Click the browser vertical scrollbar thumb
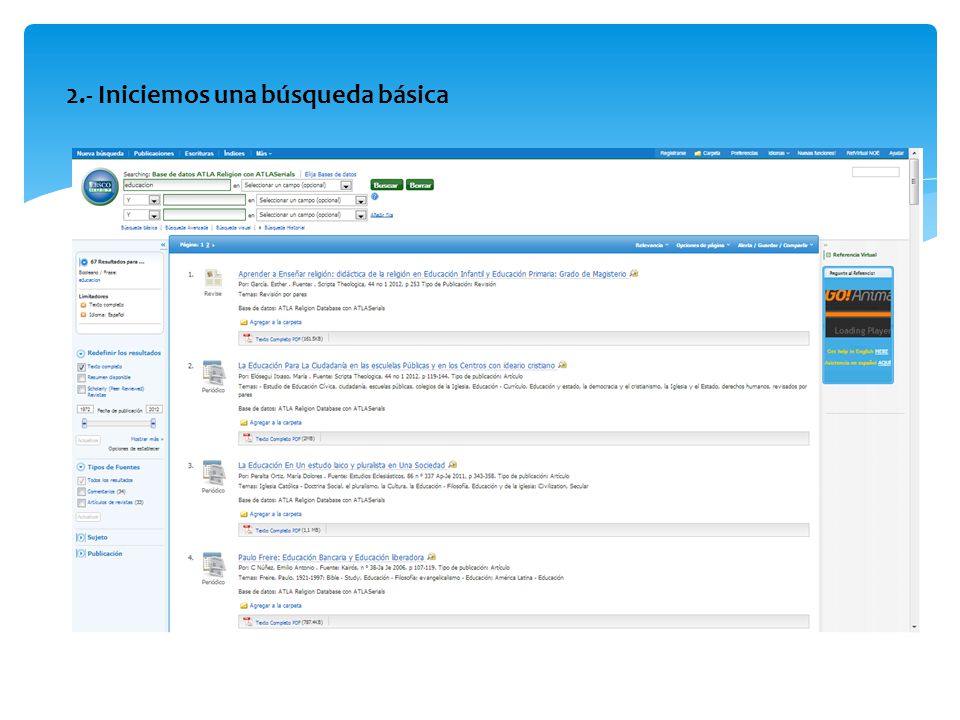The width and height of the screenshot is (960, 720). point(914,182)
